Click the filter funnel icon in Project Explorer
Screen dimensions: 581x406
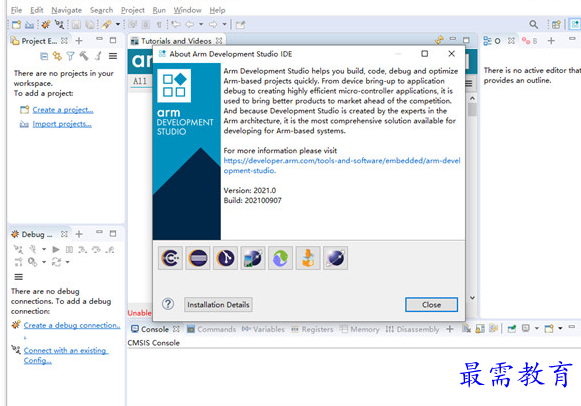coord(70,56)
